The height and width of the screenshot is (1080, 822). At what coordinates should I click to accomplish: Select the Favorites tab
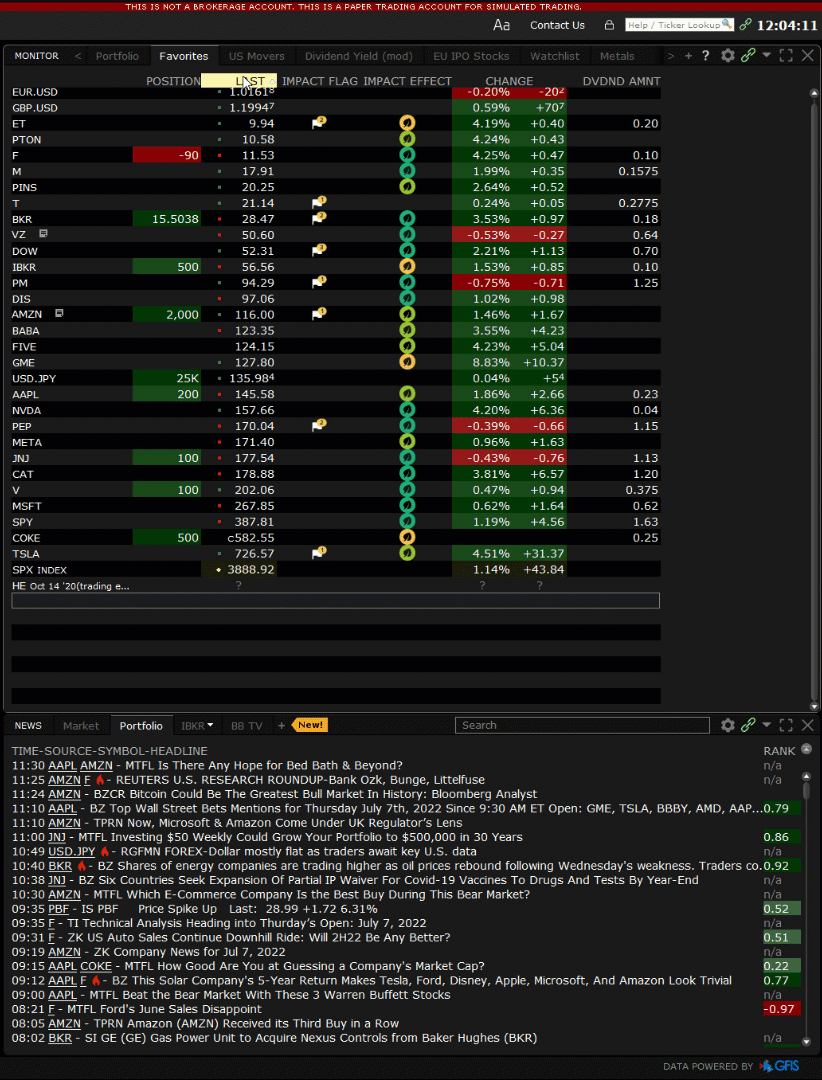pos(184,56)
